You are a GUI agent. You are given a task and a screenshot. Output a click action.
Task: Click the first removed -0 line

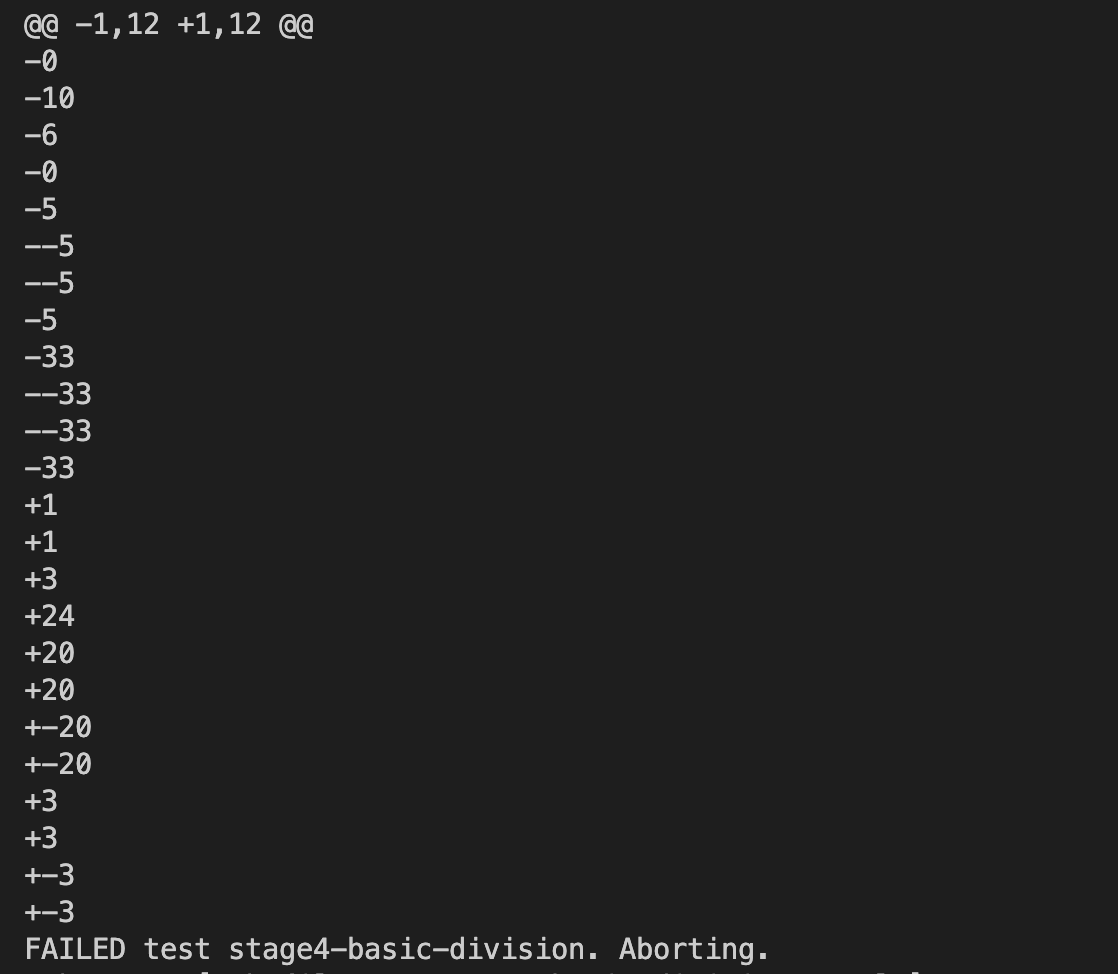pyautogui.click(x=41, y=61)
